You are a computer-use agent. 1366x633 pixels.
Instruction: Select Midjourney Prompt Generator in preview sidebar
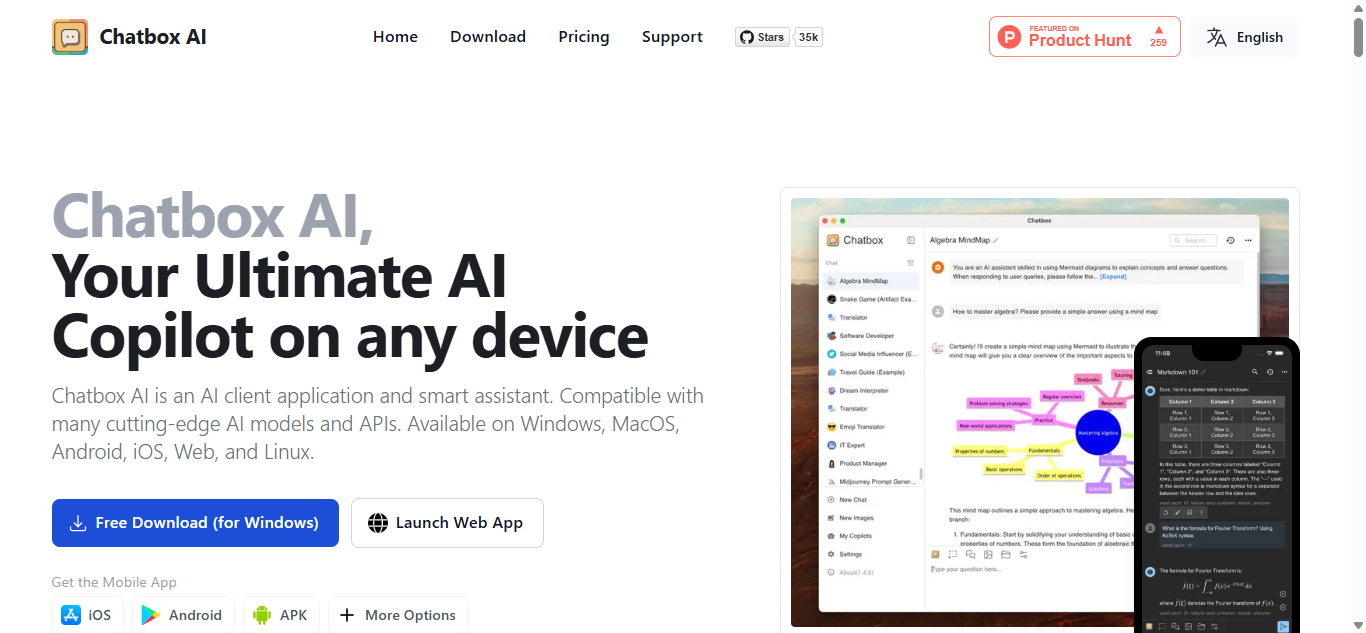871,481
